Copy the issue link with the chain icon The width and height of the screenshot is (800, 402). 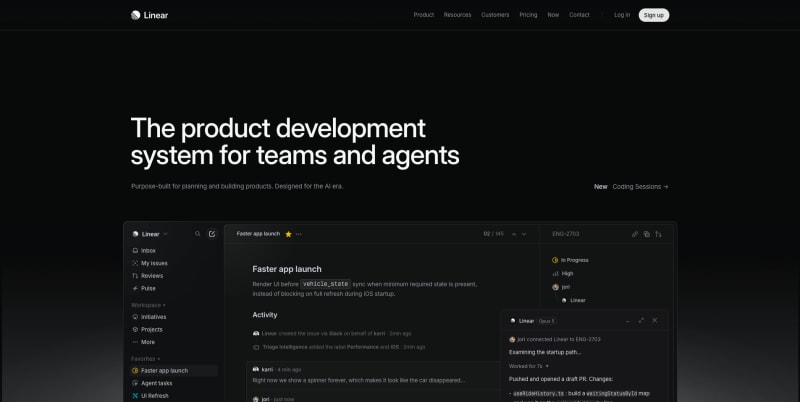click(x=635, y=234)
